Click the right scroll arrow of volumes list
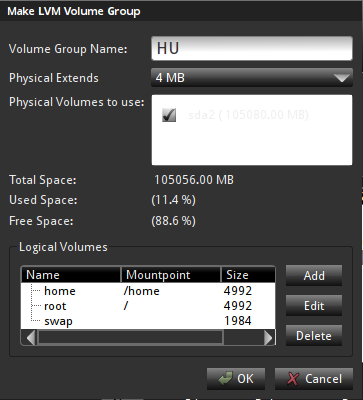363x400 pixels. (268, 338)
